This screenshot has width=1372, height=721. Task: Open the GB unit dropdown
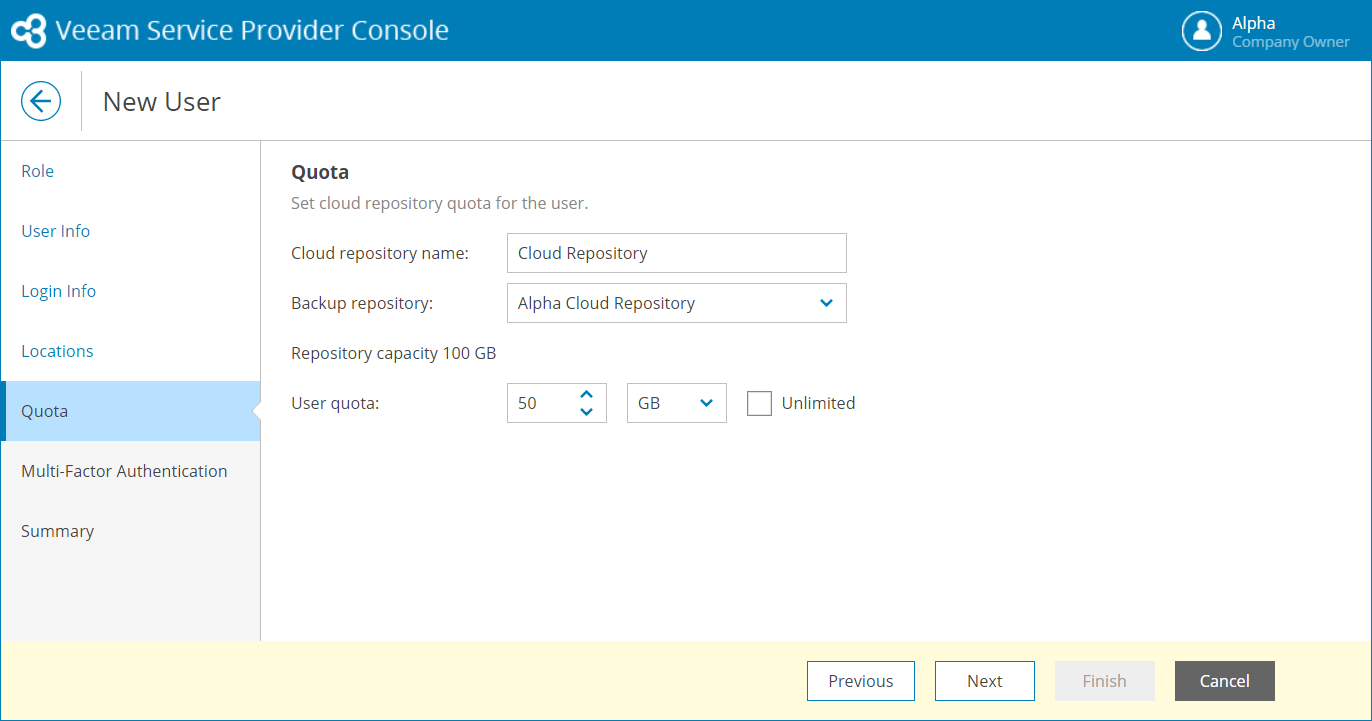point(677,403)
